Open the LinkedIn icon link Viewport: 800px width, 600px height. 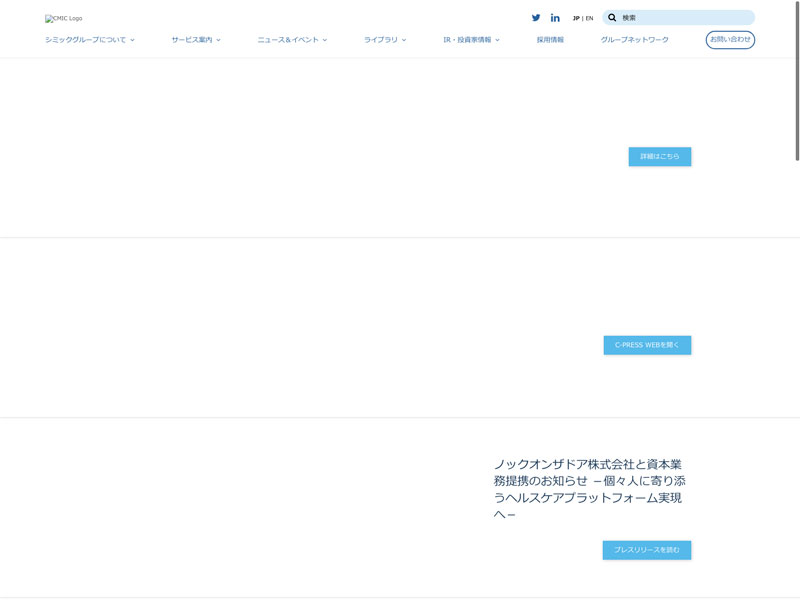click(555, 18)
